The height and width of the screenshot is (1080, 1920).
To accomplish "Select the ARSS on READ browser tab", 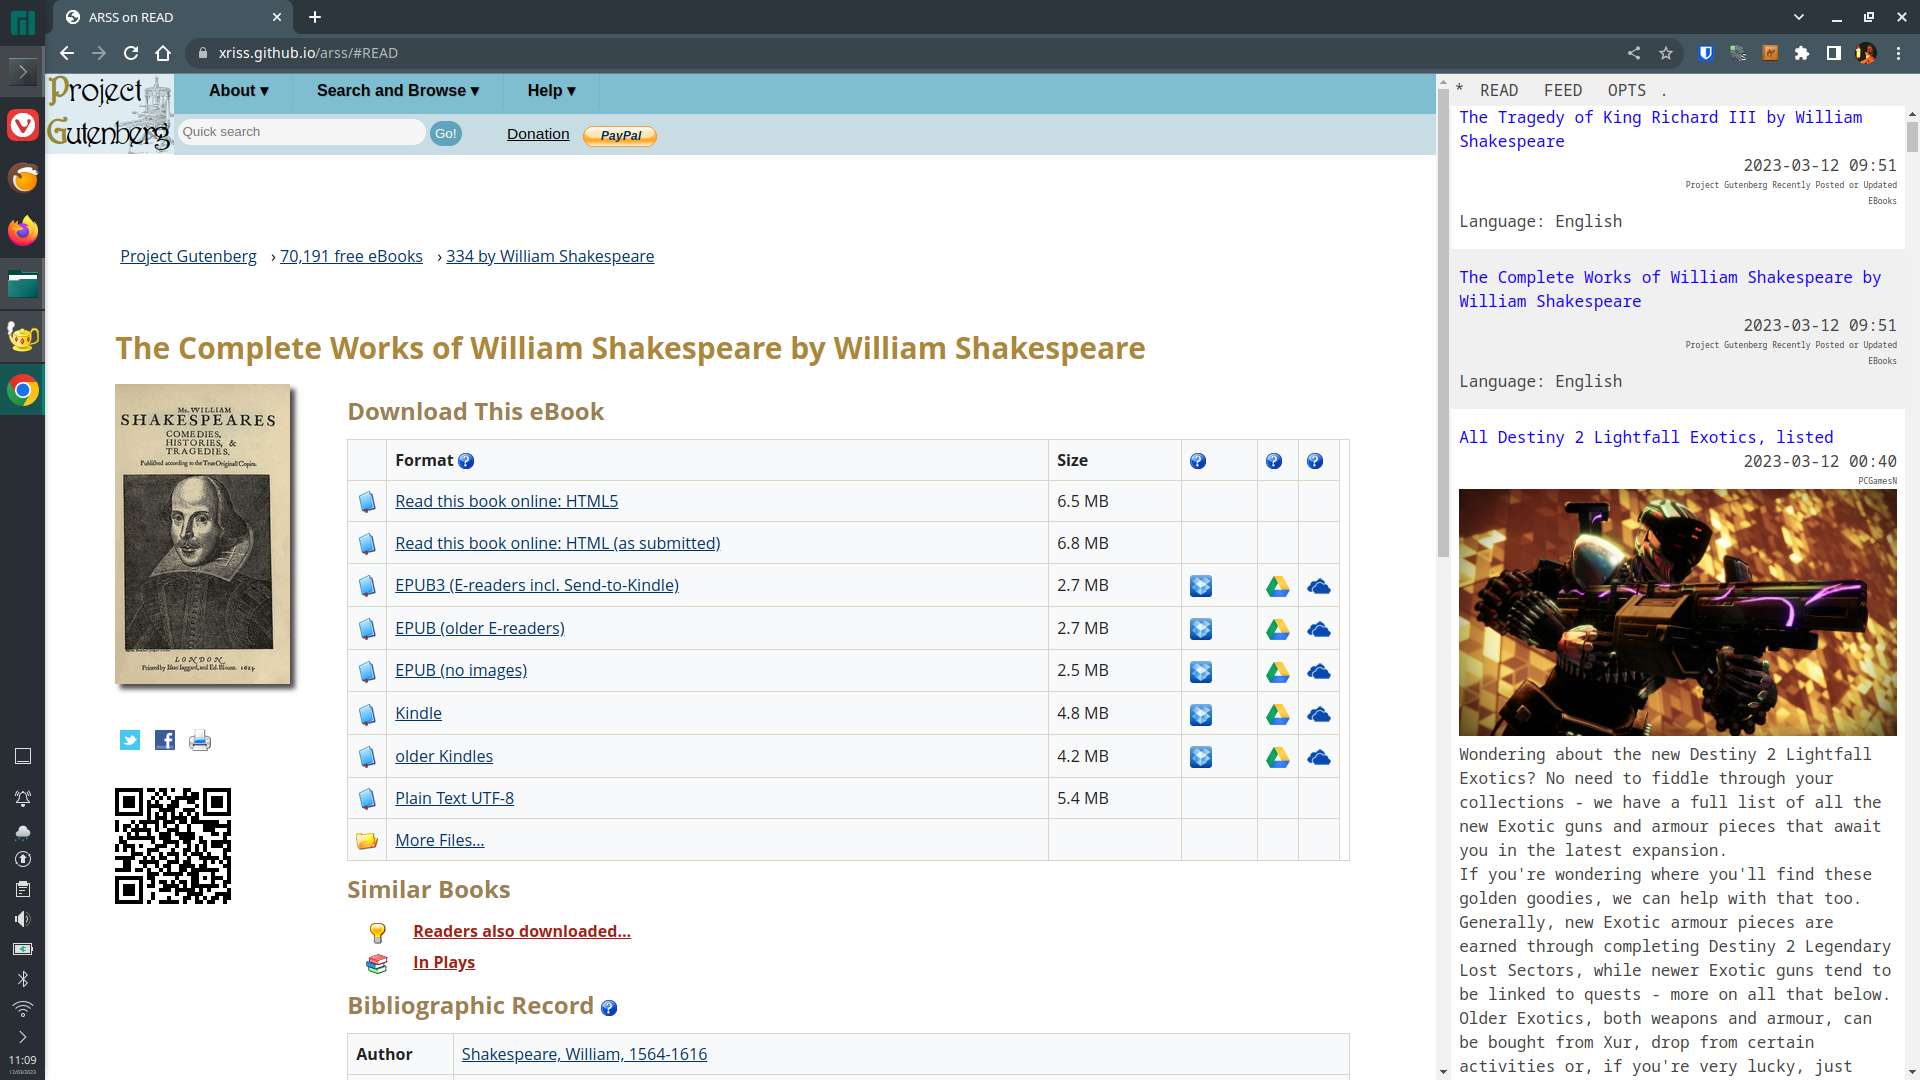I will (172, 17).
